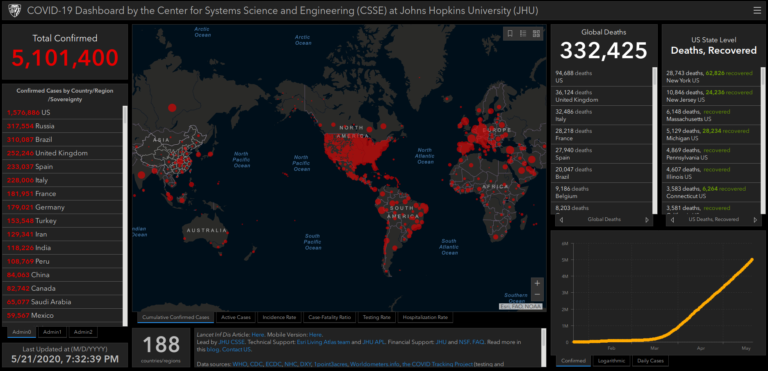
Task: Open the Esri Living Atlas team link
Action: tap(323, 342)
